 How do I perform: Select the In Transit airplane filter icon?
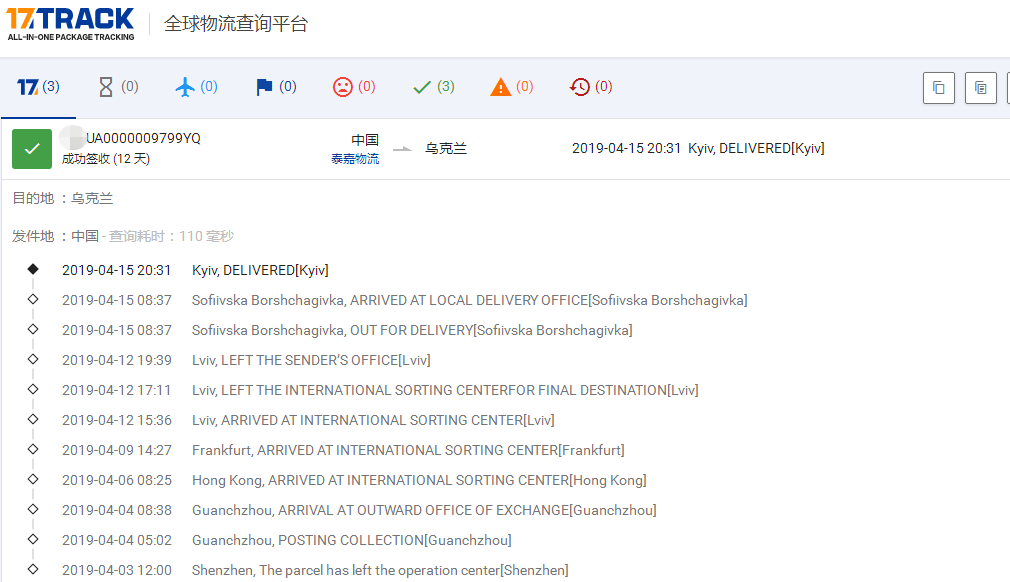point(186,86)
